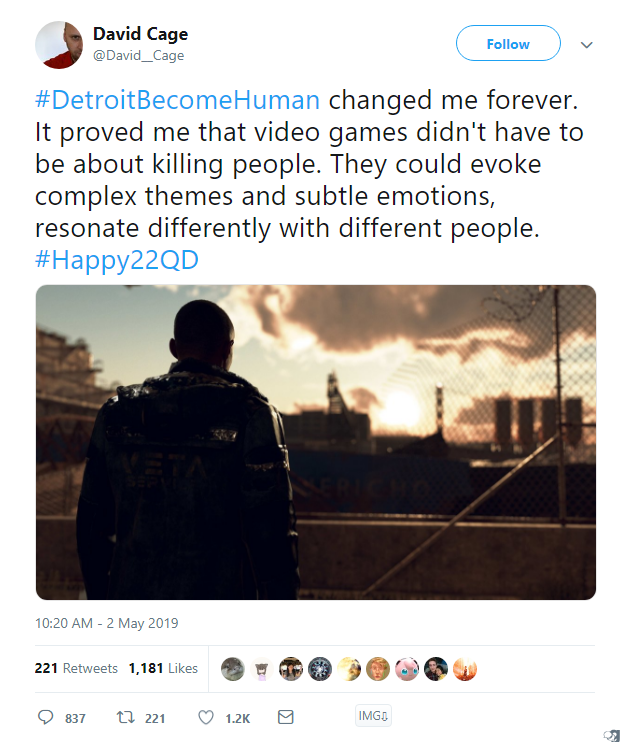
Task: Like the tweet with the heart icon
Action: tap(206, 717)
